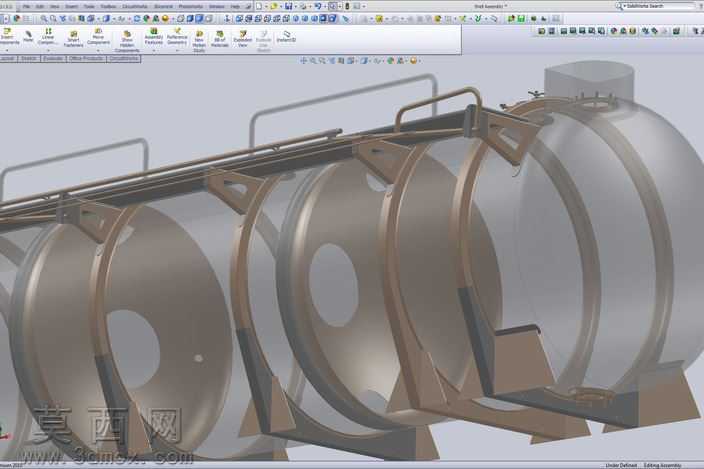The image size is (704, 469).
Task: Click Section View in heads-up toolbar
Action: tap(341, 61)
